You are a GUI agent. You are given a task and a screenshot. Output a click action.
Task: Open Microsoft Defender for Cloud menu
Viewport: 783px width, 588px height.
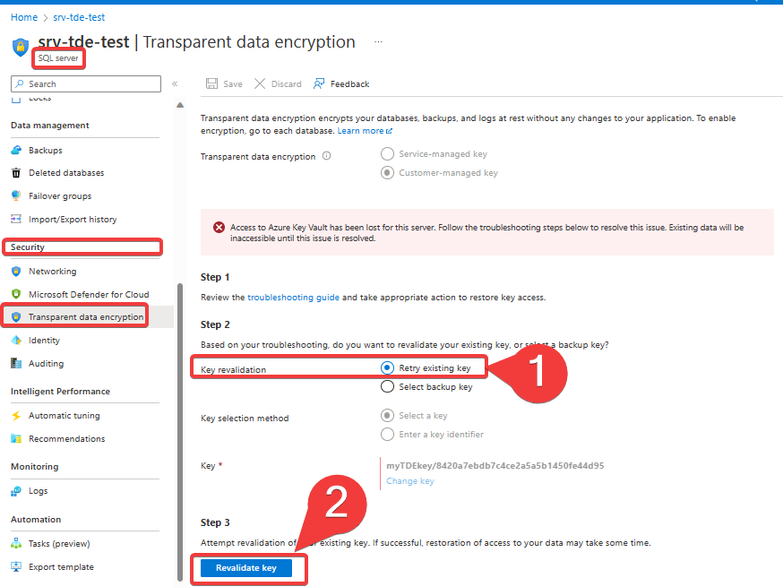(88, 294)
